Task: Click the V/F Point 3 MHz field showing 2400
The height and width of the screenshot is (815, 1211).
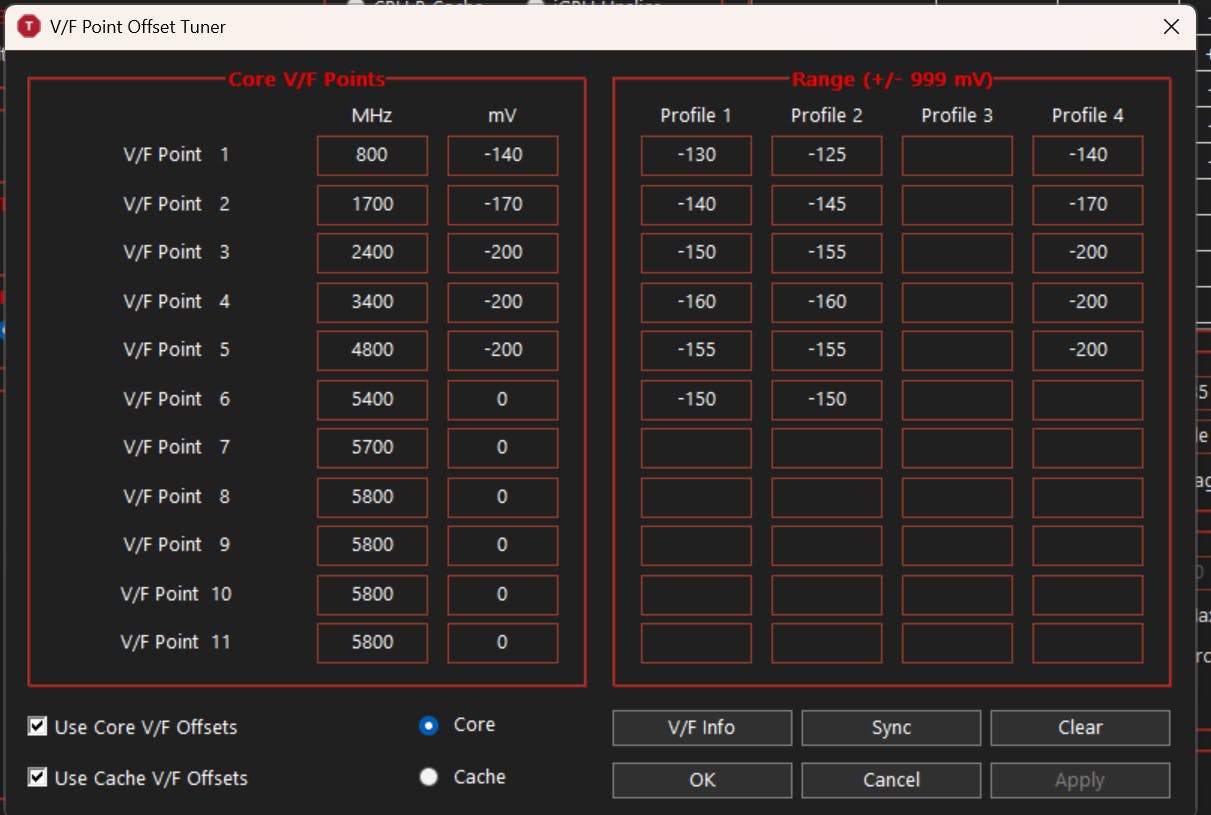Action: 372,252
